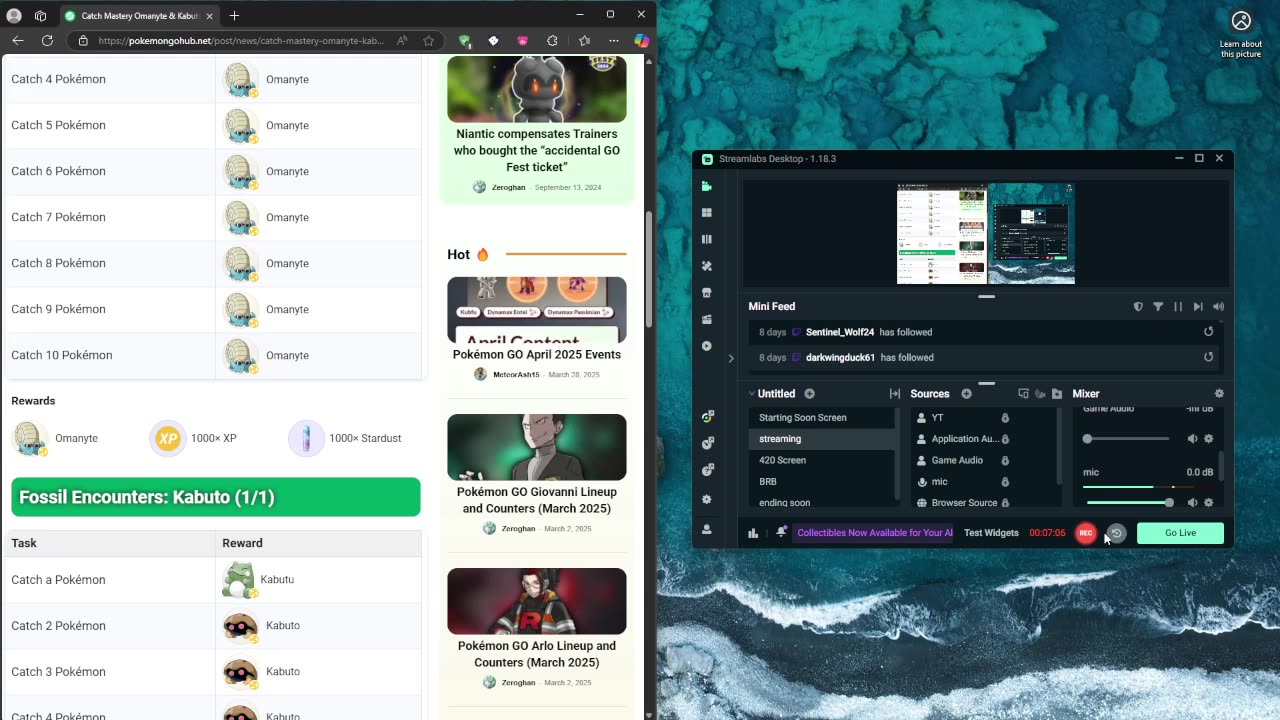Screen dimensions: 1280x720
Task: Open the Mini Feed filter funnel icon
Action: [1158, 307]
